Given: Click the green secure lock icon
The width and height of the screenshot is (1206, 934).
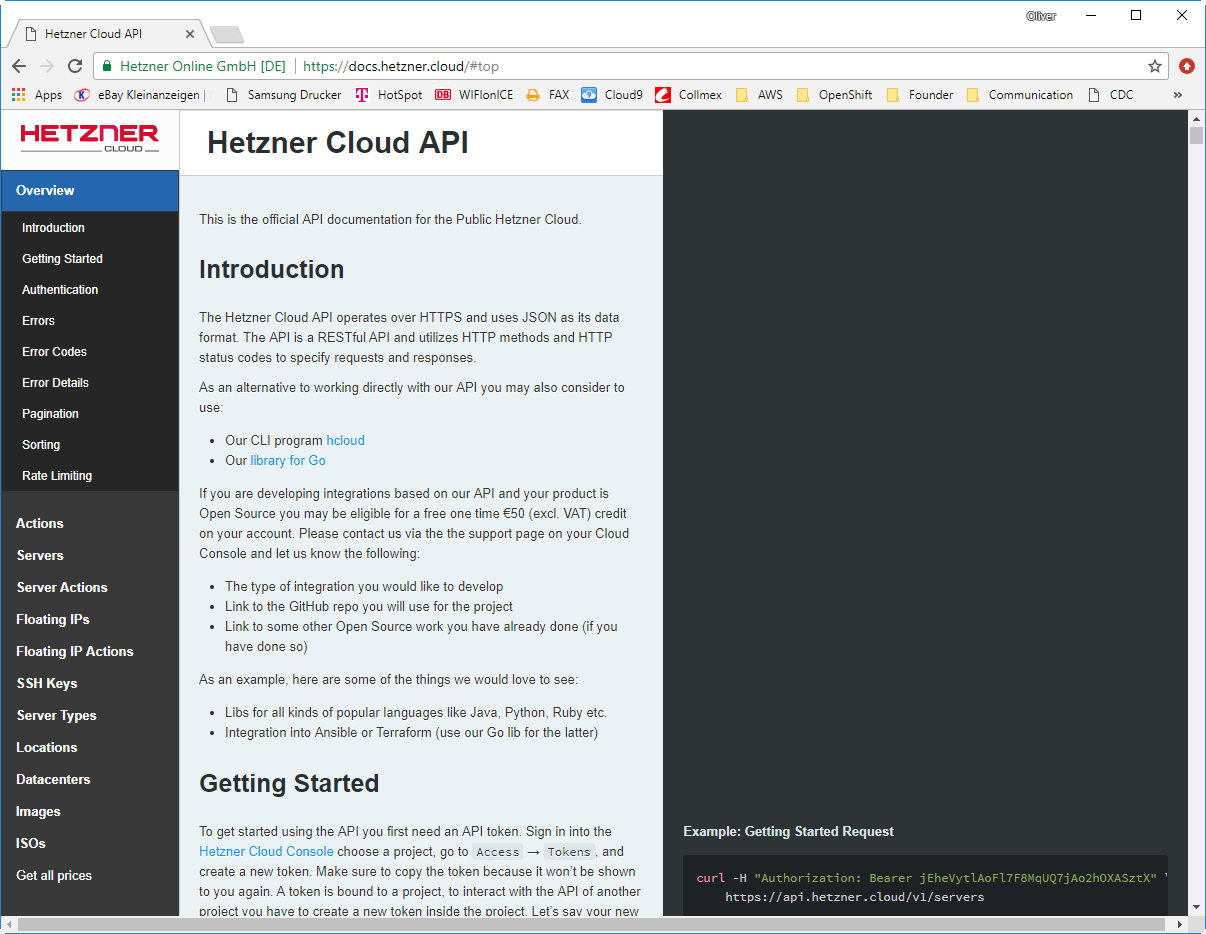Looking at the screenshot, I should point(107,66).
